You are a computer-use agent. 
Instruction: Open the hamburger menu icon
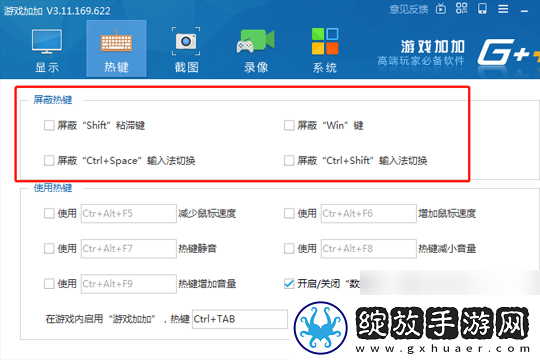click(x=503, y=9)
